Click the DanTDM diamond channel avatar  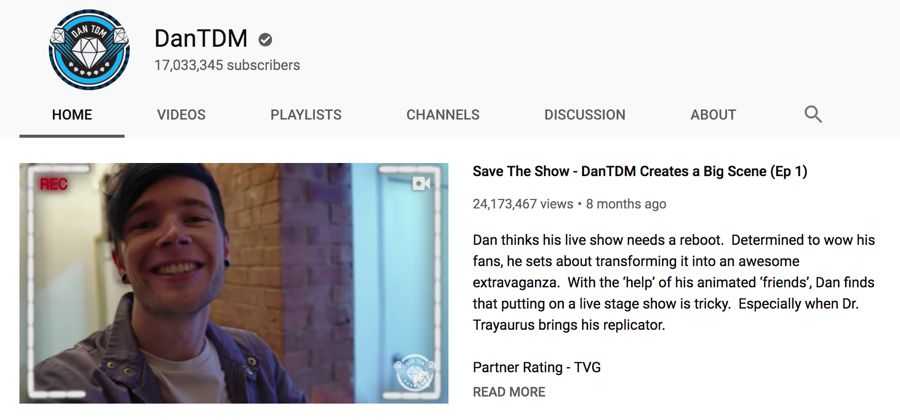coord(89,50)
